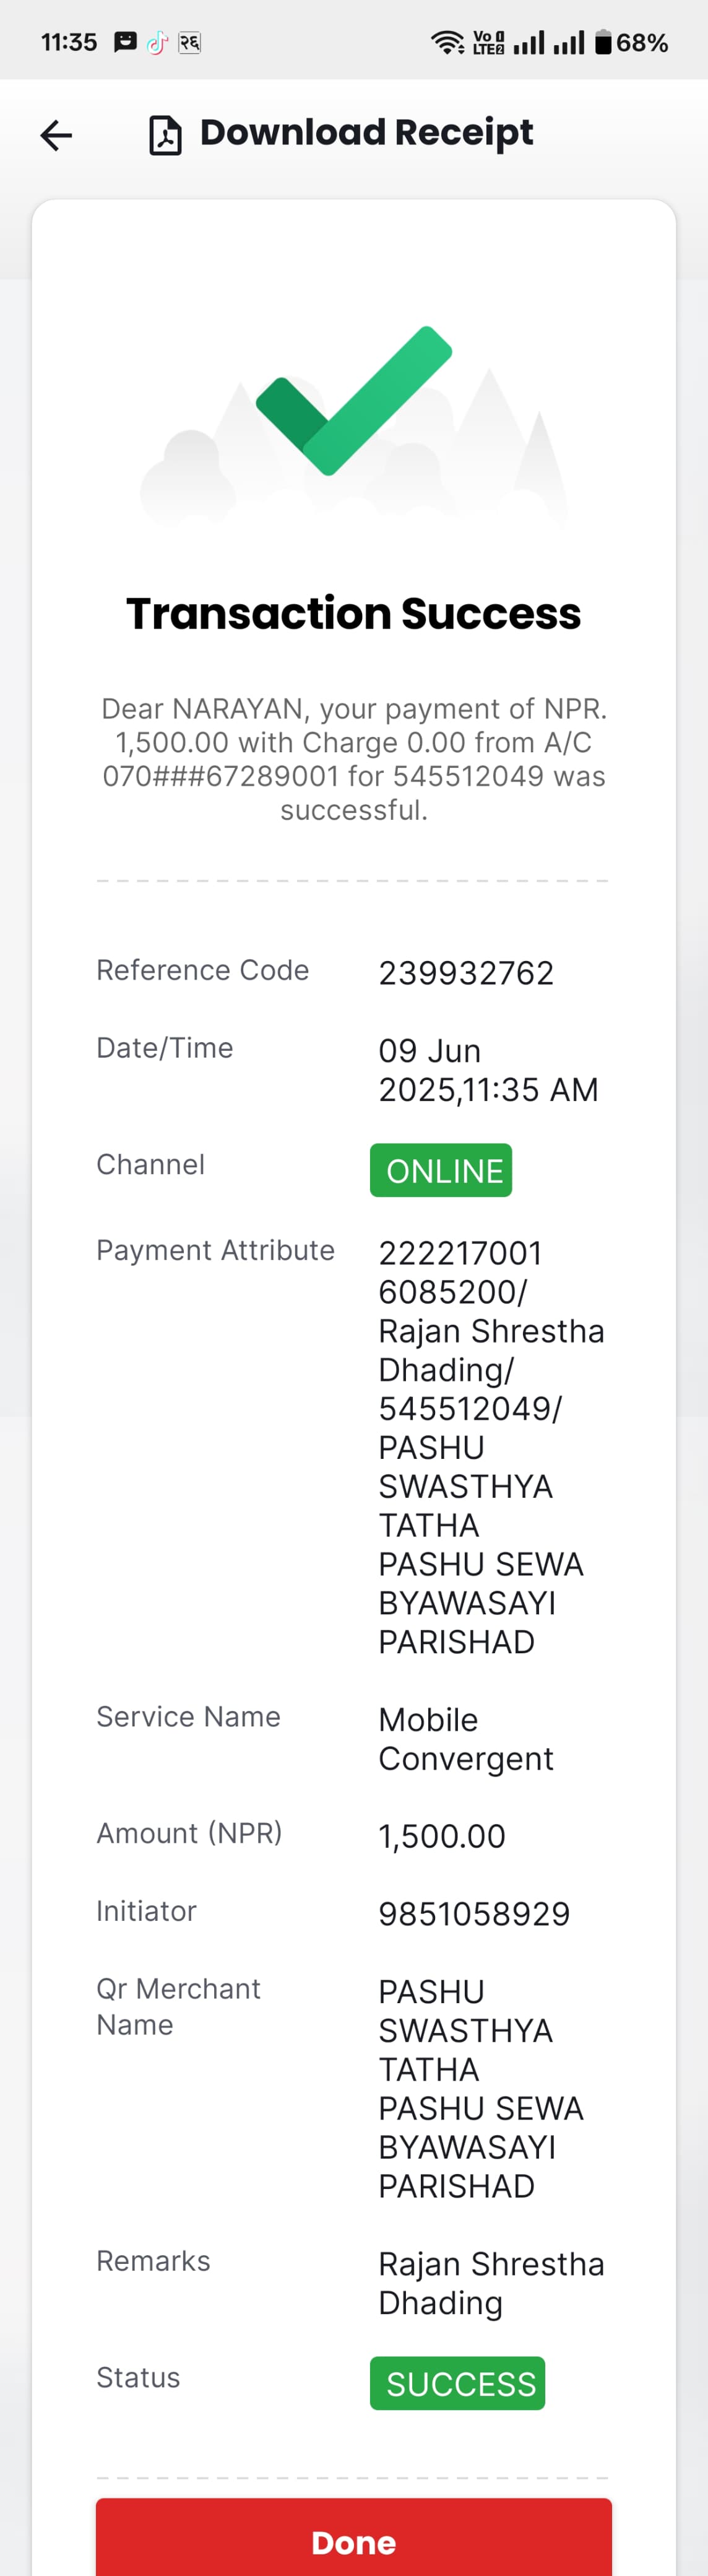Select the date 09 Jun 2025 value

coord(488,1070)
